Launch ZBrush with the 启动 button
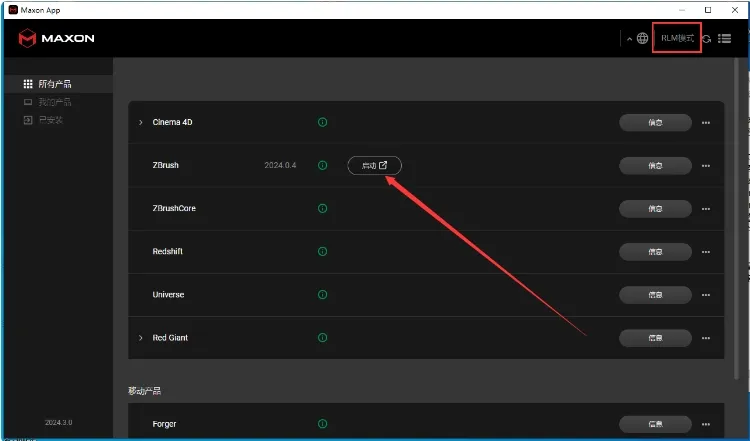This screenshot has height=441, width=750. (375, 165)
